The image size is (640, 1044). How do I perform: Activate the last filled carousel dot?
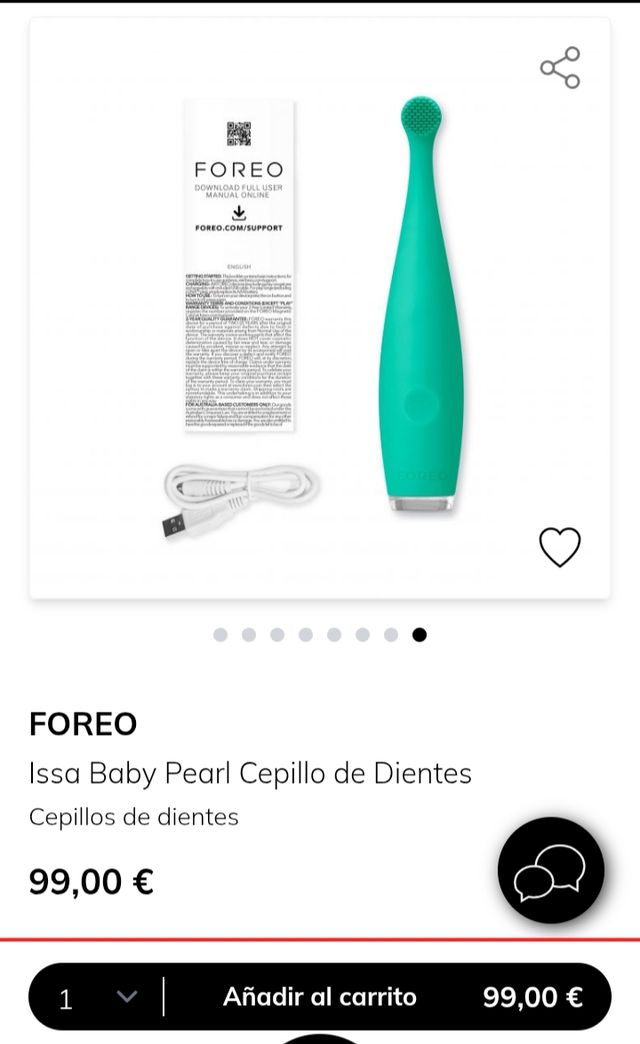point(419,633)
